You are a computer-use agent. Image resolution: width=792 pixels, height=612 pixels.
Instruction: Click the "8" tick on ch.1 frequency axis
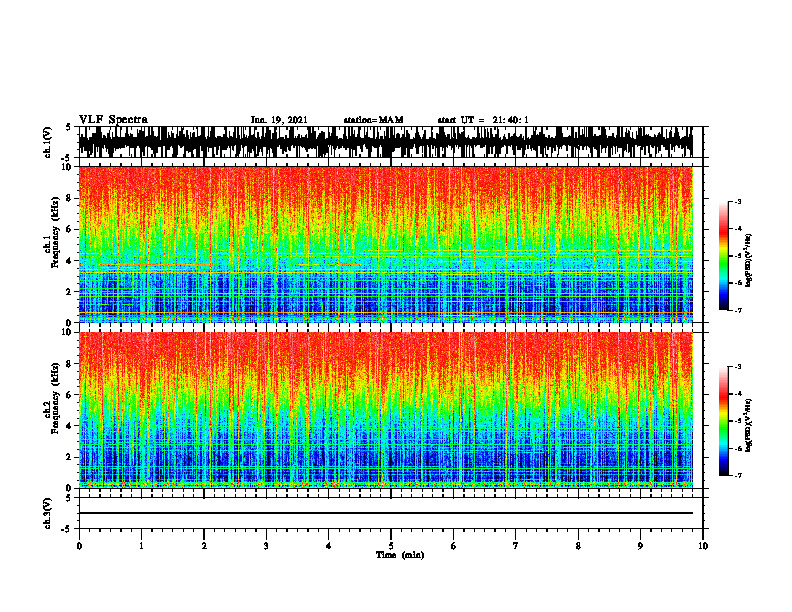[x=69, y=198]
